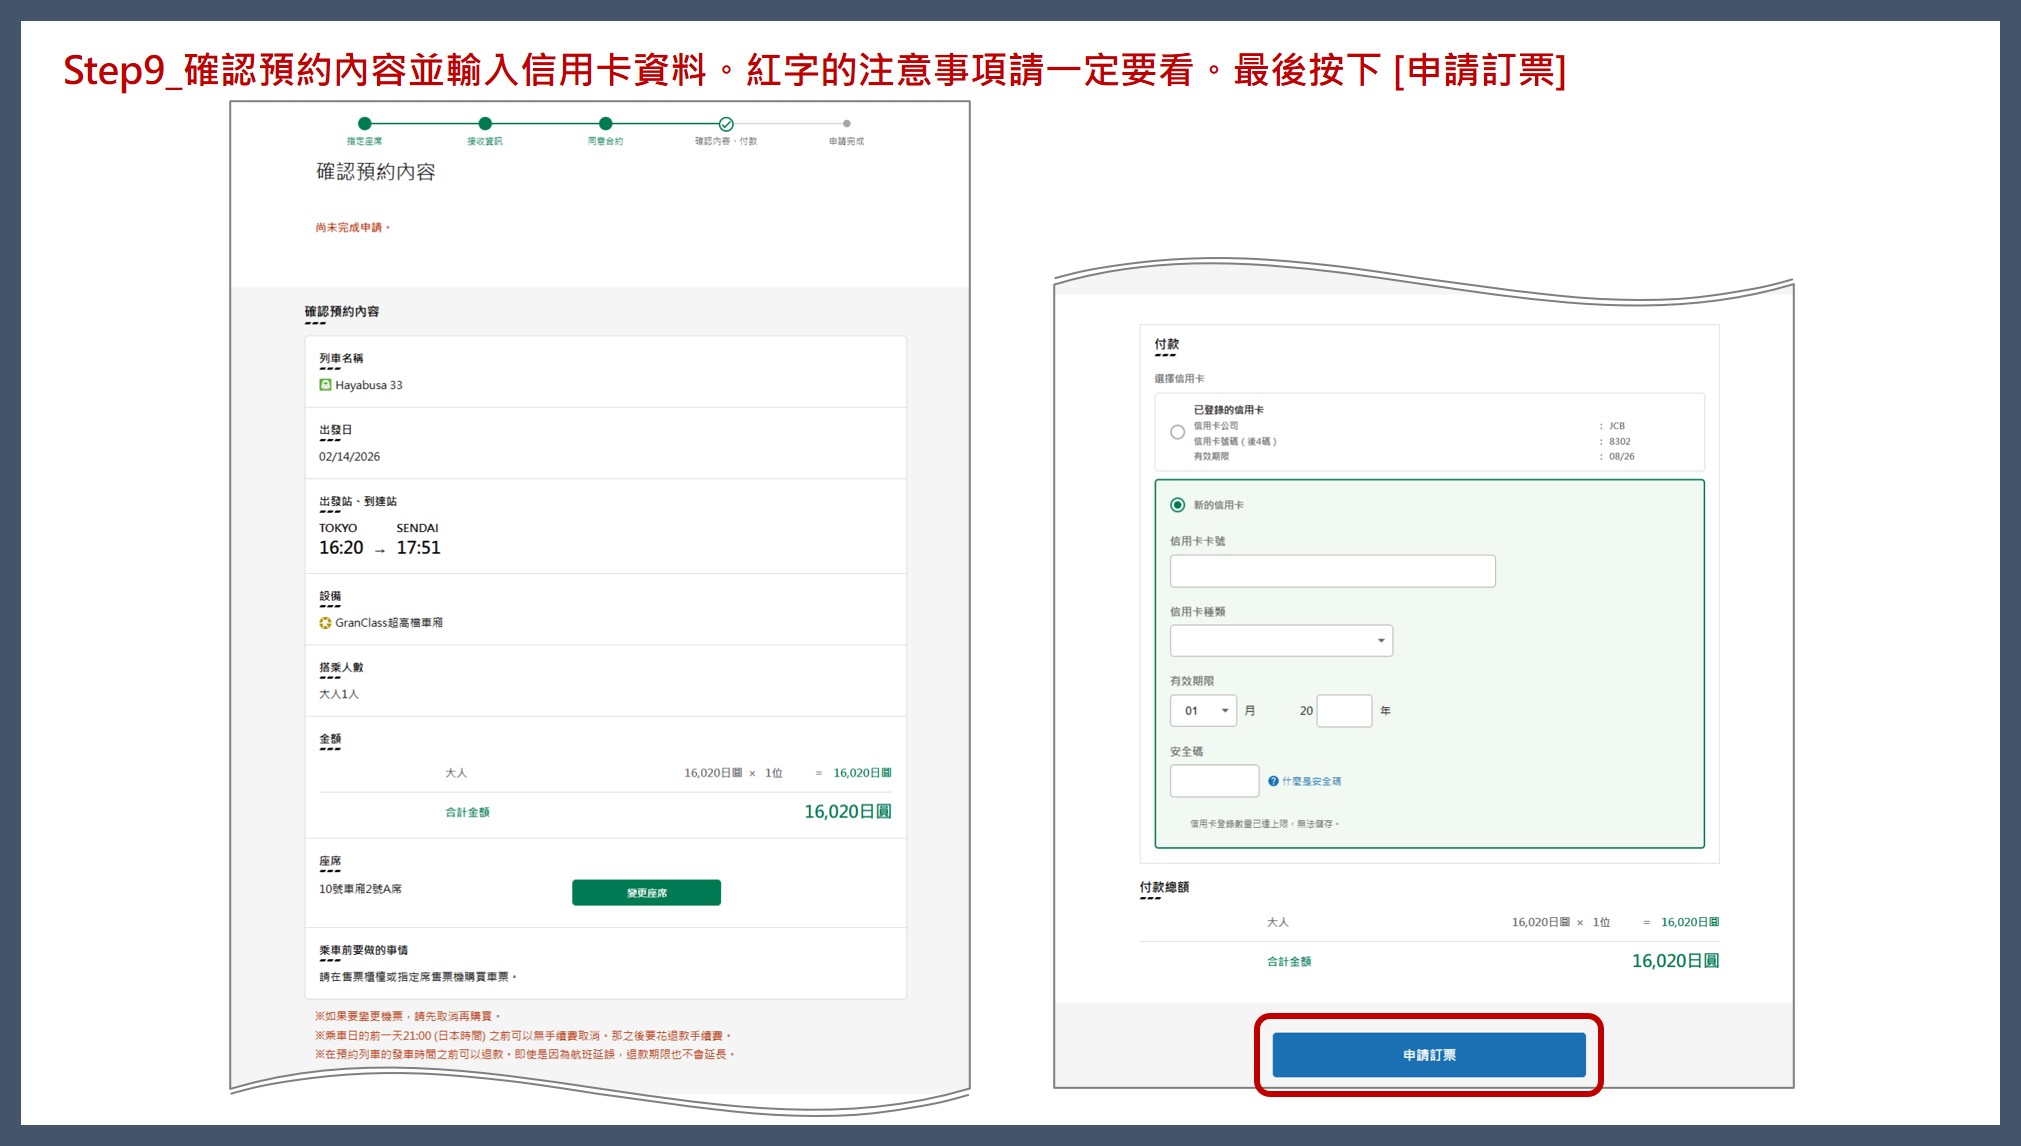This screenshot has width=2021, height=1146.
Task: Click the 信用卡卡號 card number field
Action: pyautogui.click(x=1332, y=571)
